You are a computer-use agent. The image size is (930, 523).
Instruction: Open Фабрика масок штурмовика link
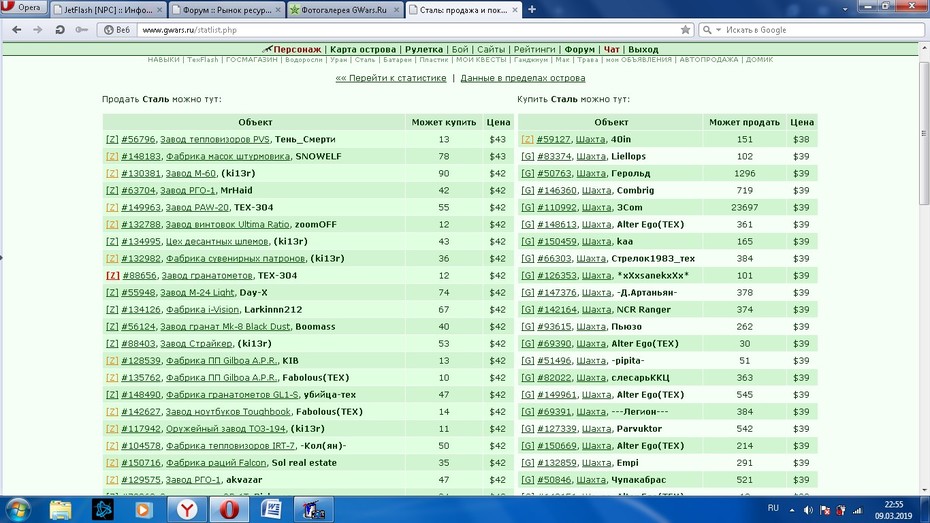(228, 156)
